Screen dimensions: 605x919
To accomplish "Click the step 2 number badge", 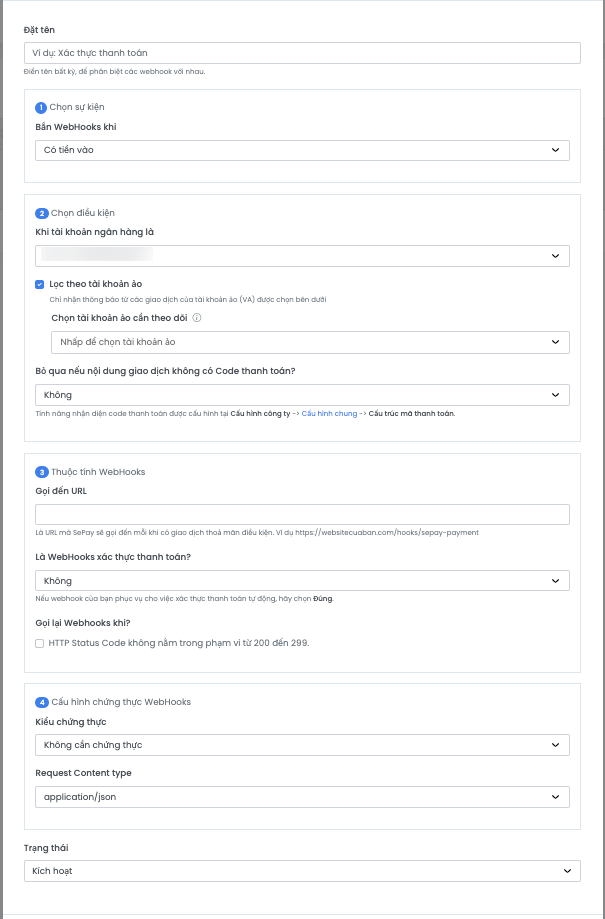I will pyautogui.click(x=41, y=213).
